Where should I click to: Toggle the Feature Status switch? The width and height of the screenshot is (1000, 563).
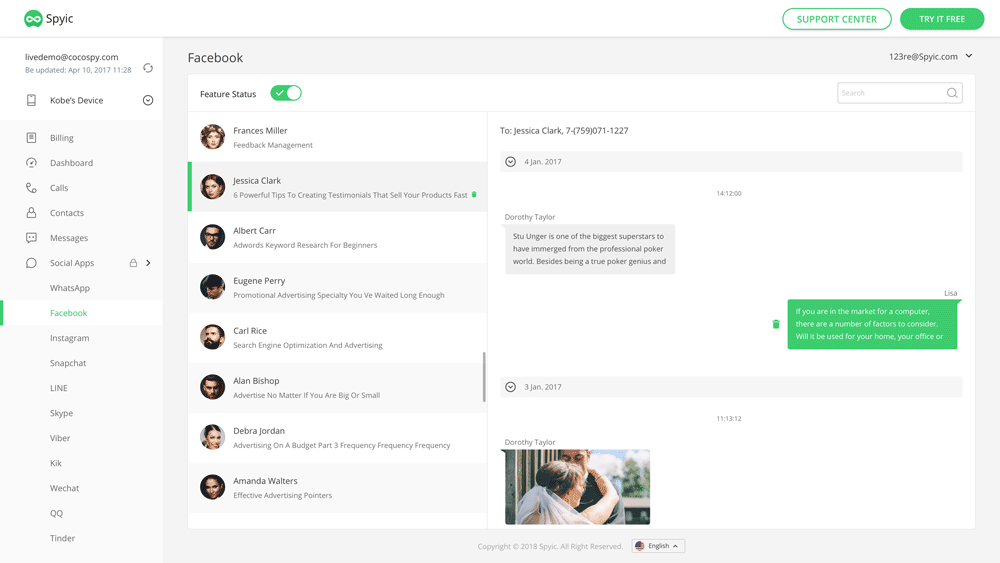click(286, 93)
